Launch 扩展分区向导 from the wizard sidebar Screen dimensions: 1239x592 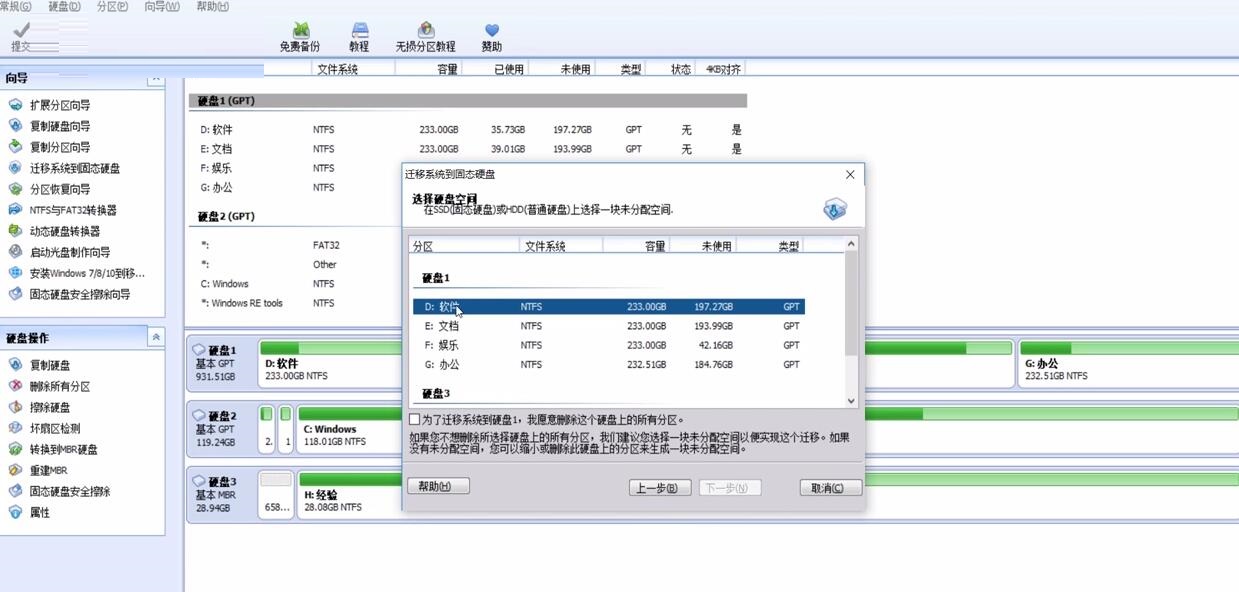(60, 105)
